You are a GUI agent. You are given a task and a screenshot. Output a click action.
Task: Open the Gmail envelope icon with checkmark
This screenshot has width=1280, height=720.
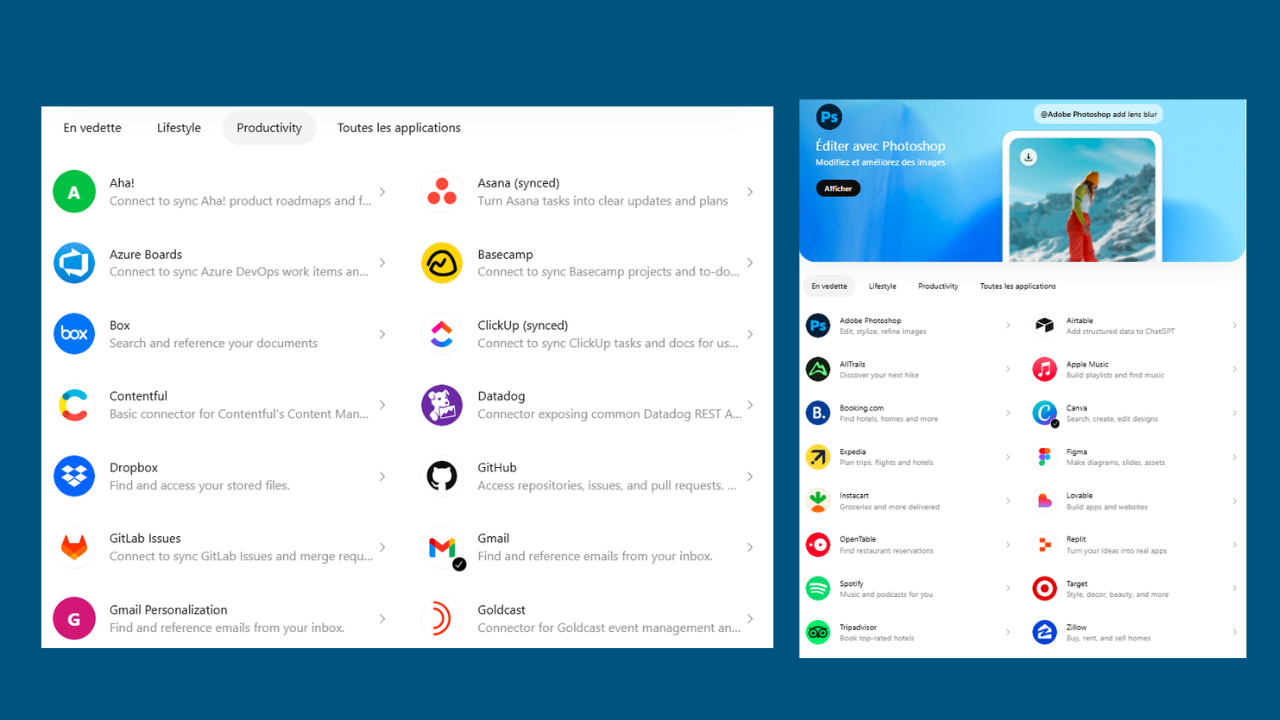[442, 547]
